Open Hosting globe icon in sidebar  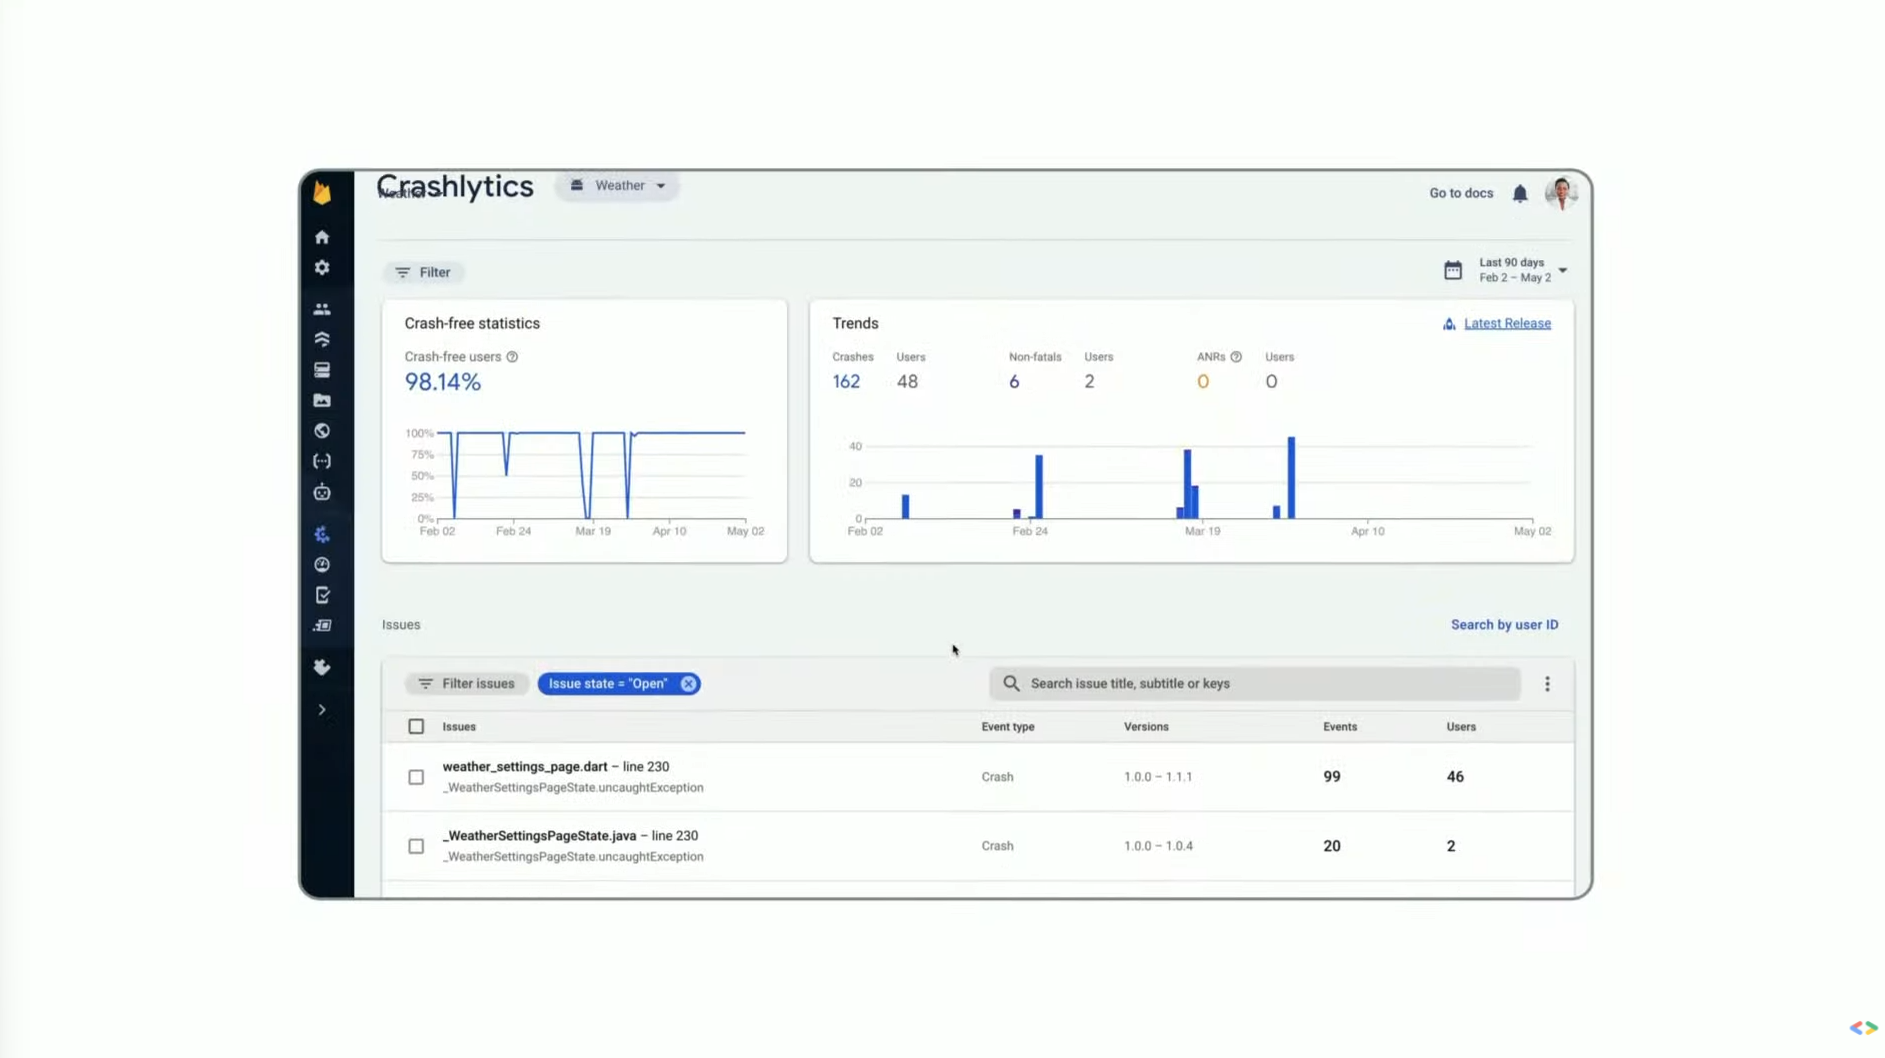click(x=322, y=431)
